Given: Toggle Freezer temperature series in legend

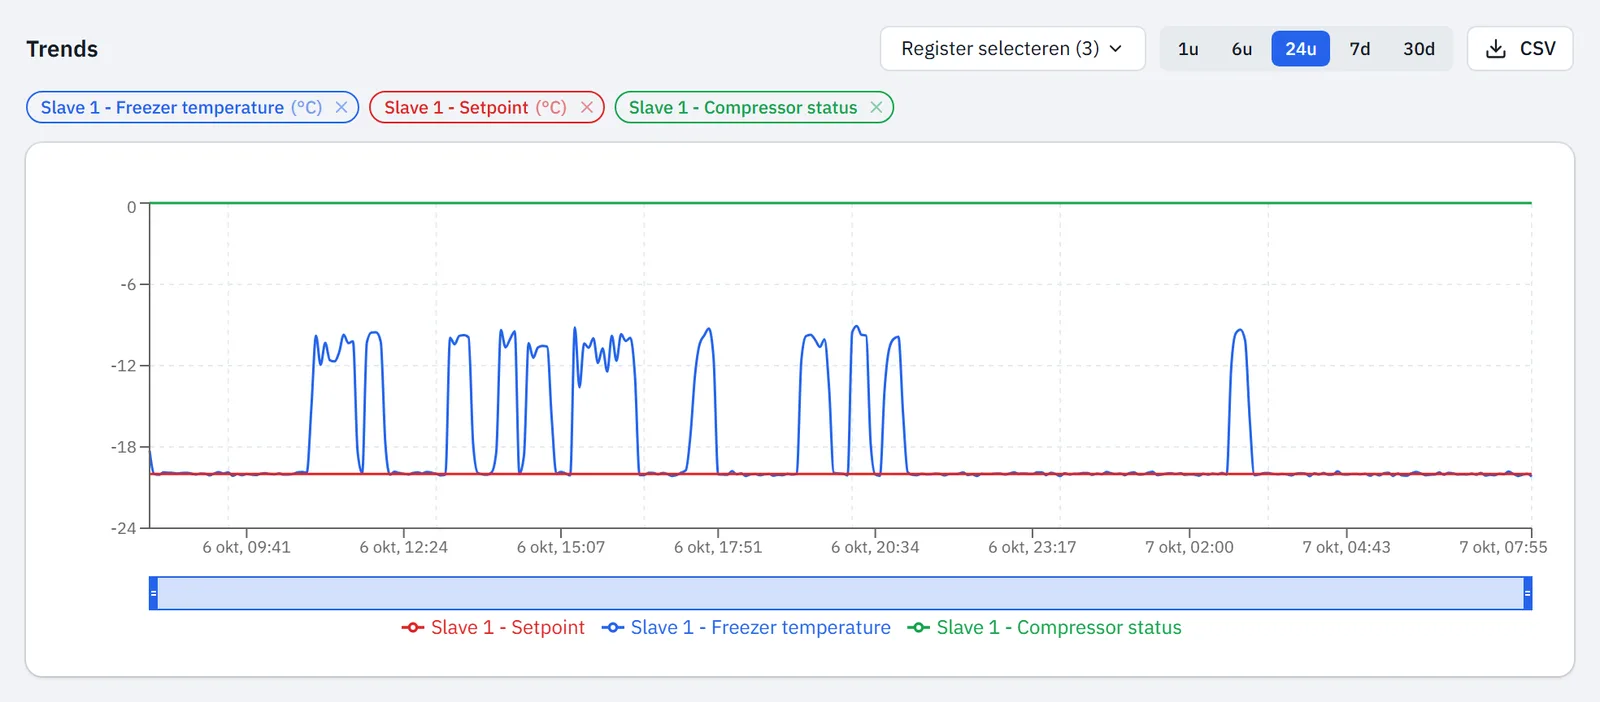Looking at the screenshot, I should (746, 627).
